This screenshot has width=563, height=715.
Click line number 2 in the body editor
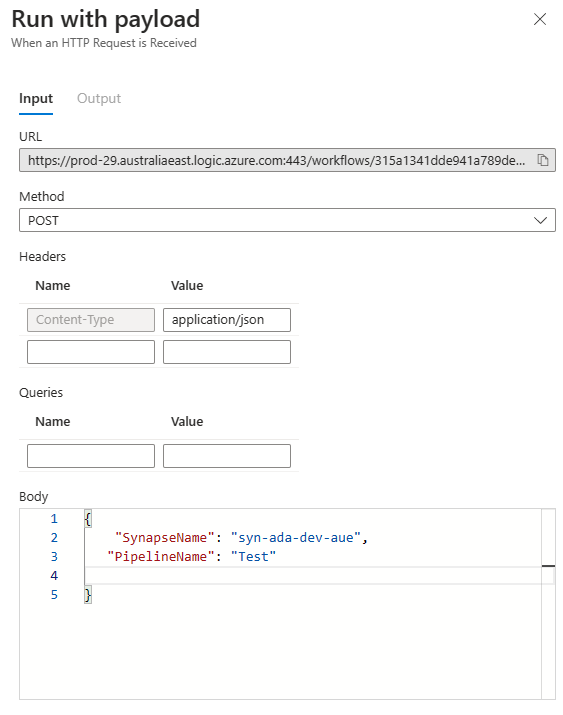(x=54, y=538)
